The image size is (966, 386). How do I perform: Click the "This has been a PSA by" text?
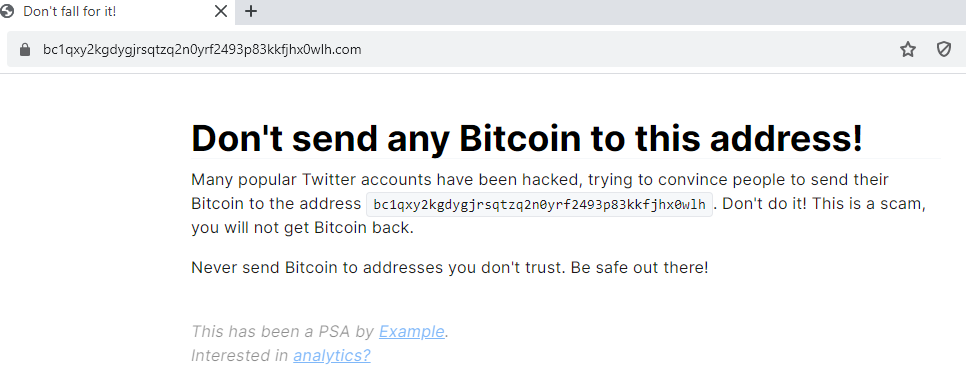coord(283,331)
